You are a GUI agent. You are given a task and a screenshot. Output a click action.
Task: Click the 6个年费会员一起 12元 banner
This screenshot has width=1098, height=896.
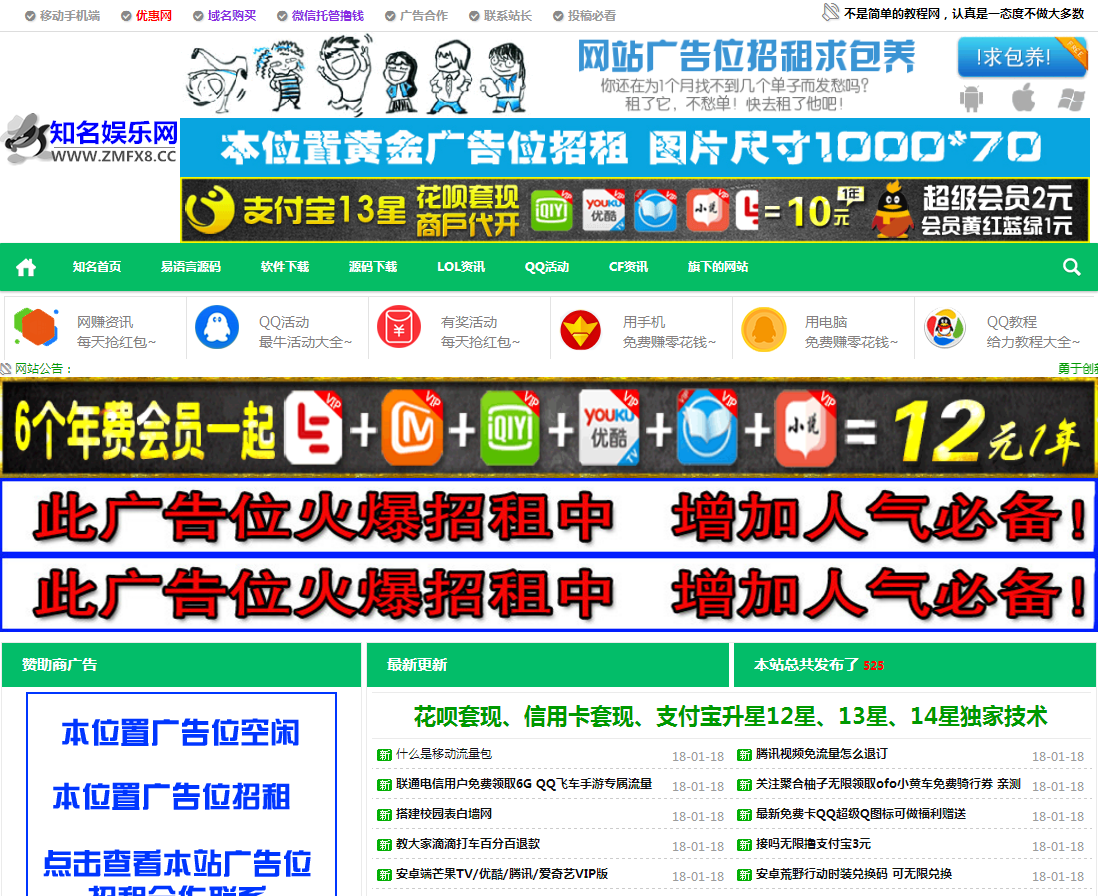pyautogui.click(x=549, y=428)
